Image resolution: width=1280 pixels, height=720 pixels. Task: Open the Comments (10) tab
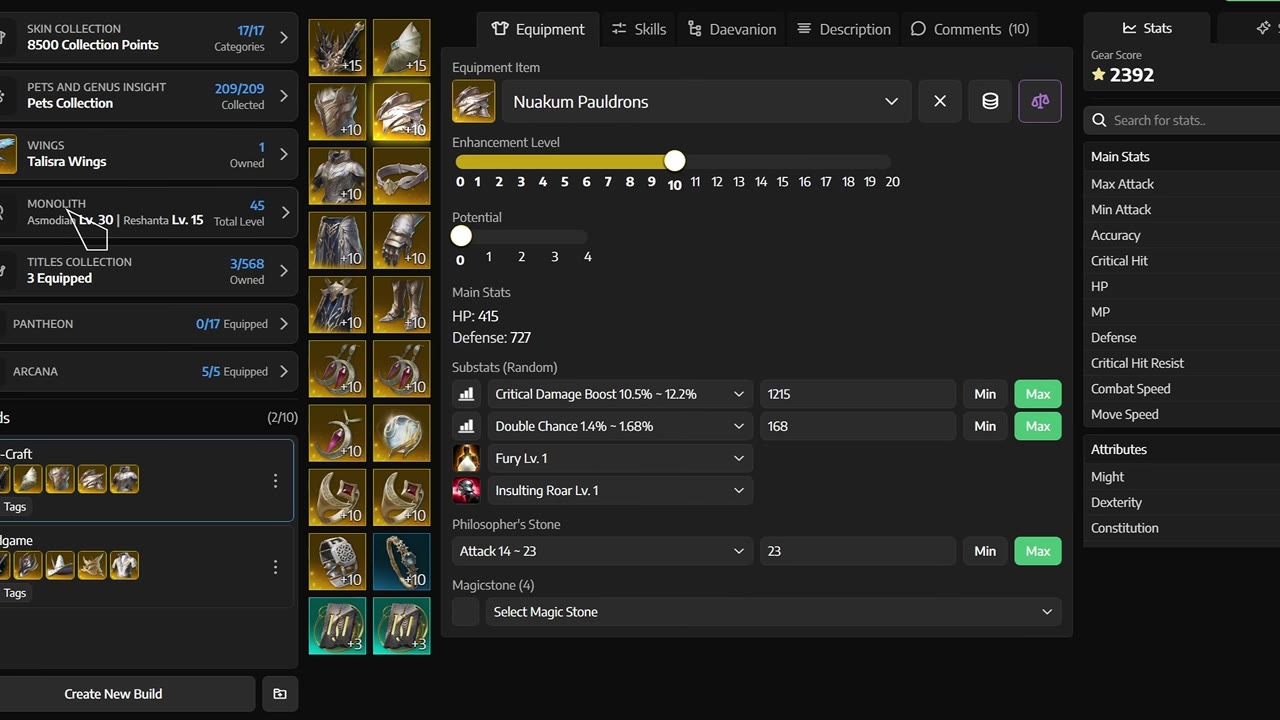pos(969,29)
